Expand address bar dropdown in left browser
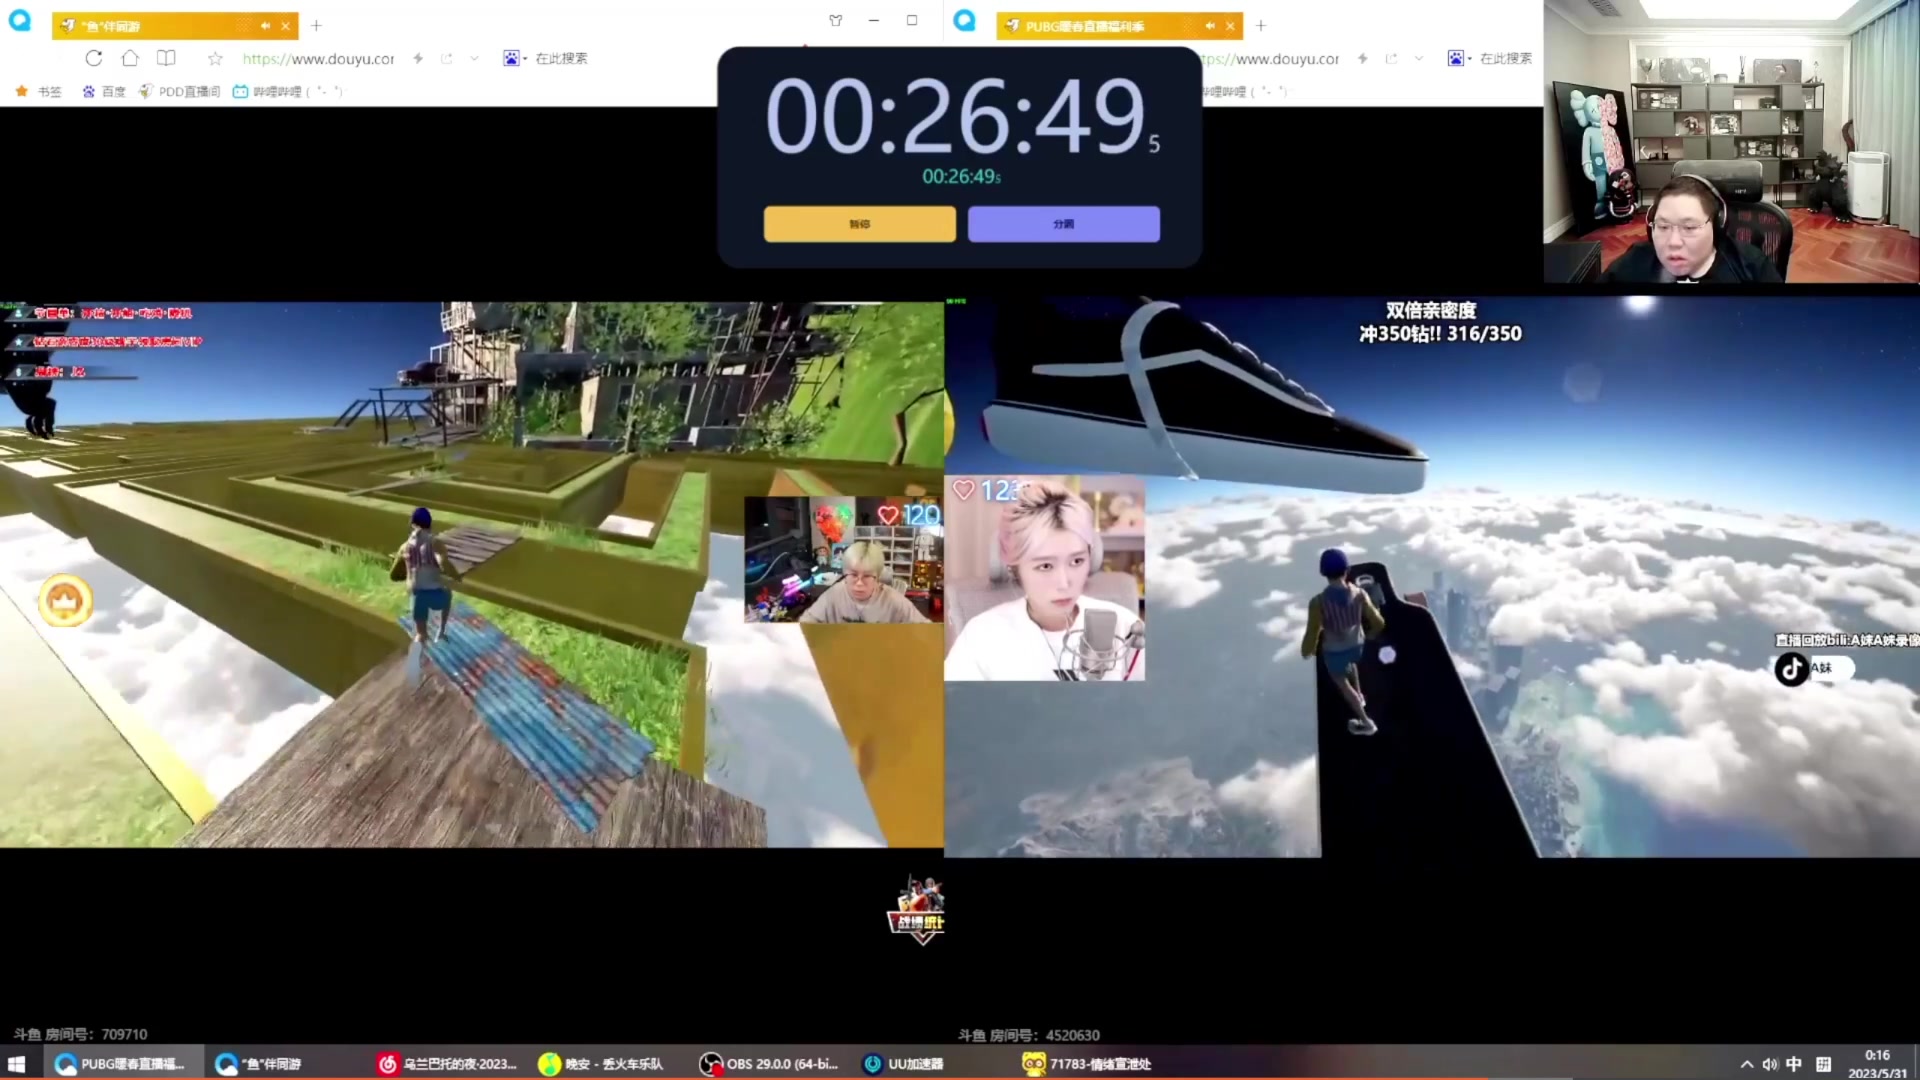This screenshot has width=1920, height=1080. tap(474, 59)
